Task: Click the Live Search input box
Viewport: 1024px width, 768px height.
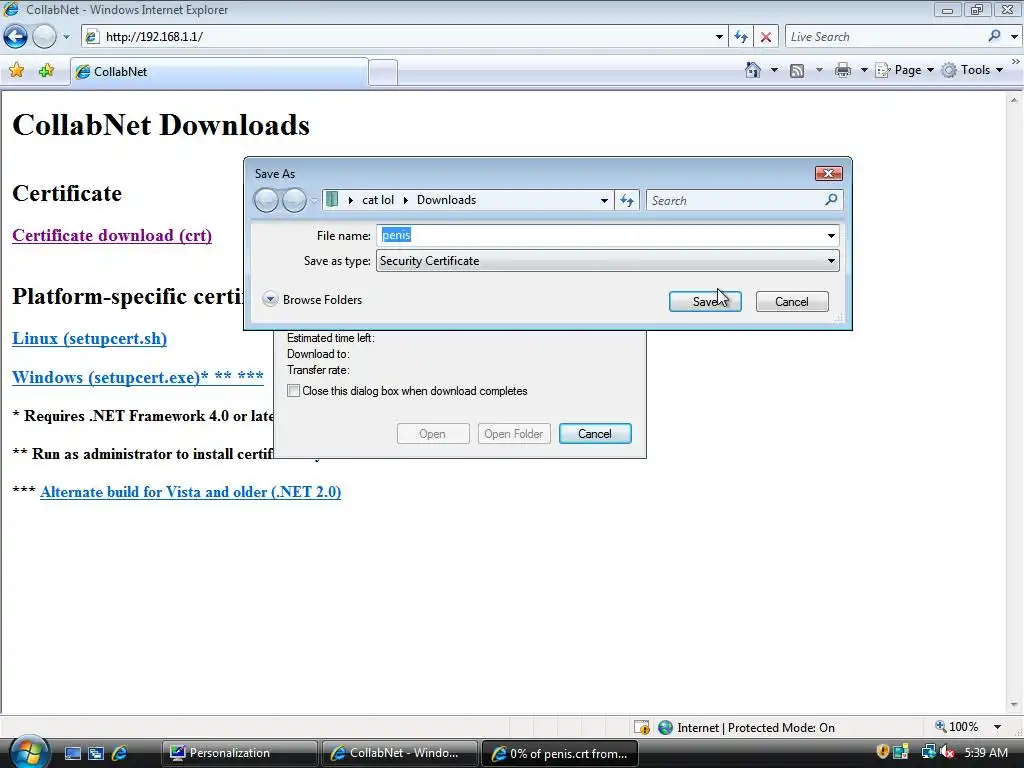Action: tap(885, 37)
